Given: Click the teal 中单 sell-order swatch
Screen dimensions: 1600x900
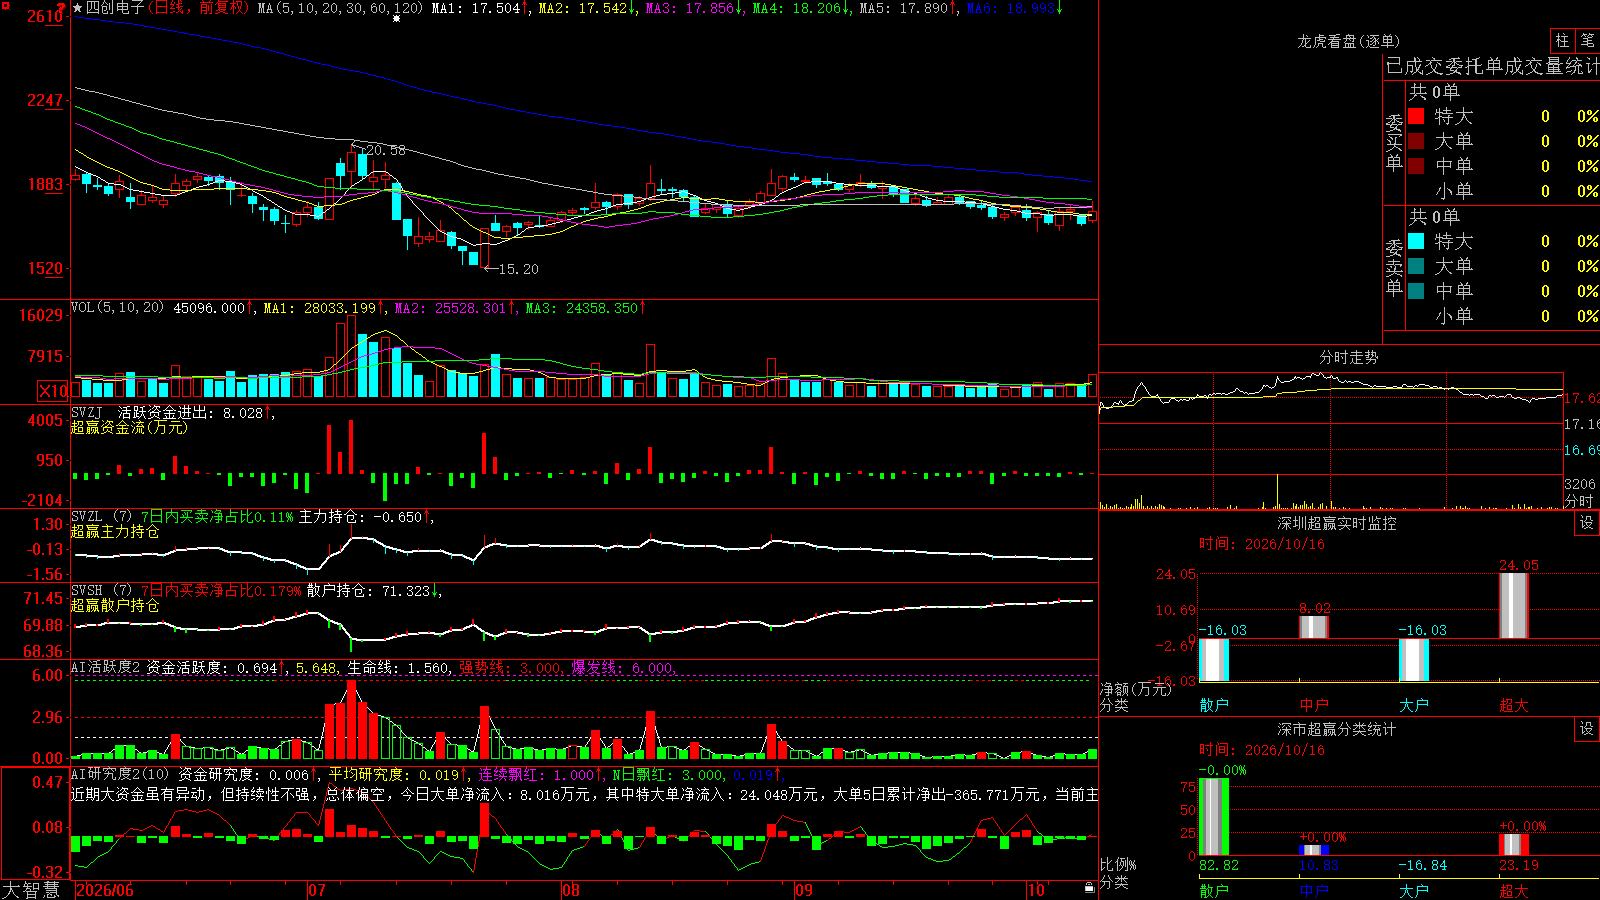Looking at the screenshot, I should [1416, 291].
